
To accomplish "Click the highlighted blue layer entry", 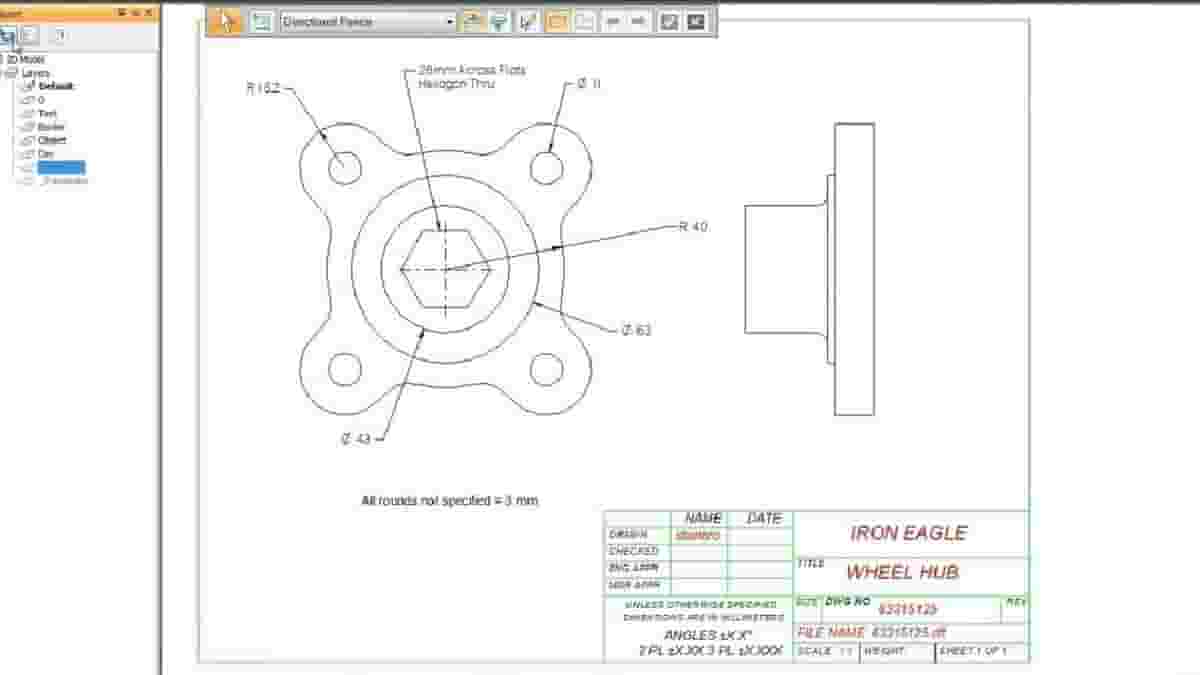I will click(x=59, y=166).
